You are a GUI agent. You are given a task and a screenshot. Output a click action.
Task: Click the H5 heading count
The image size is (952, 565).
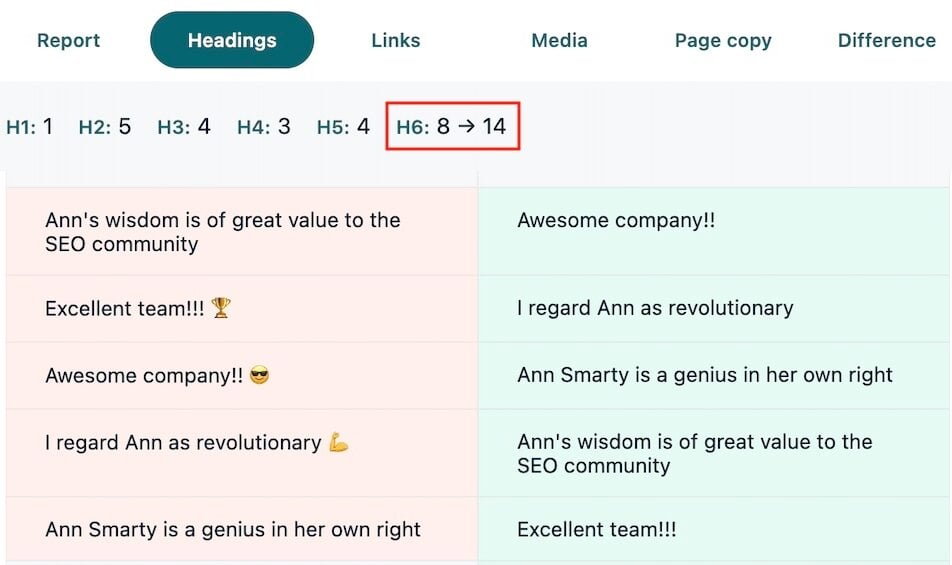click(343, 127)
